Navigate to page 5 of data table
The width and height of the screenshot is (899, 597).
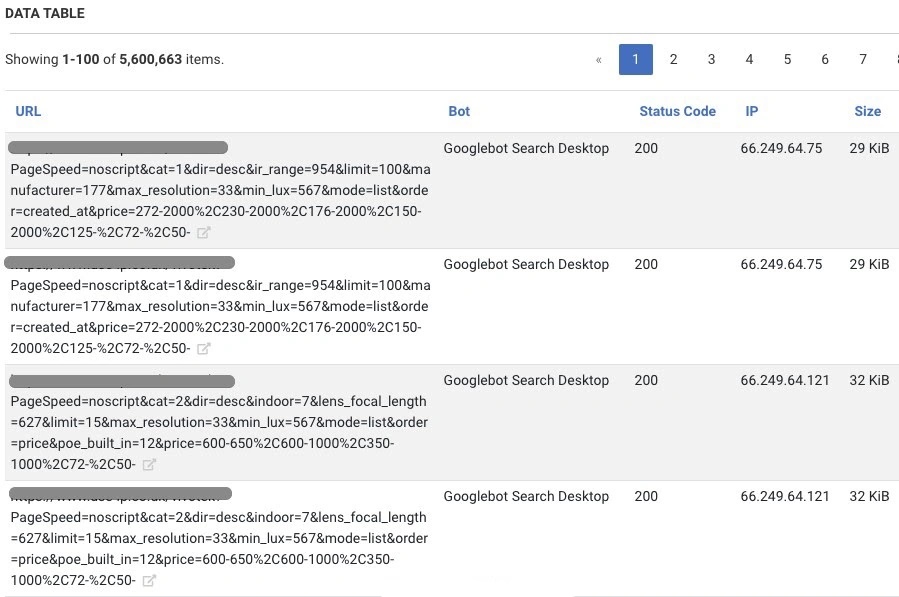click(787, 60)
